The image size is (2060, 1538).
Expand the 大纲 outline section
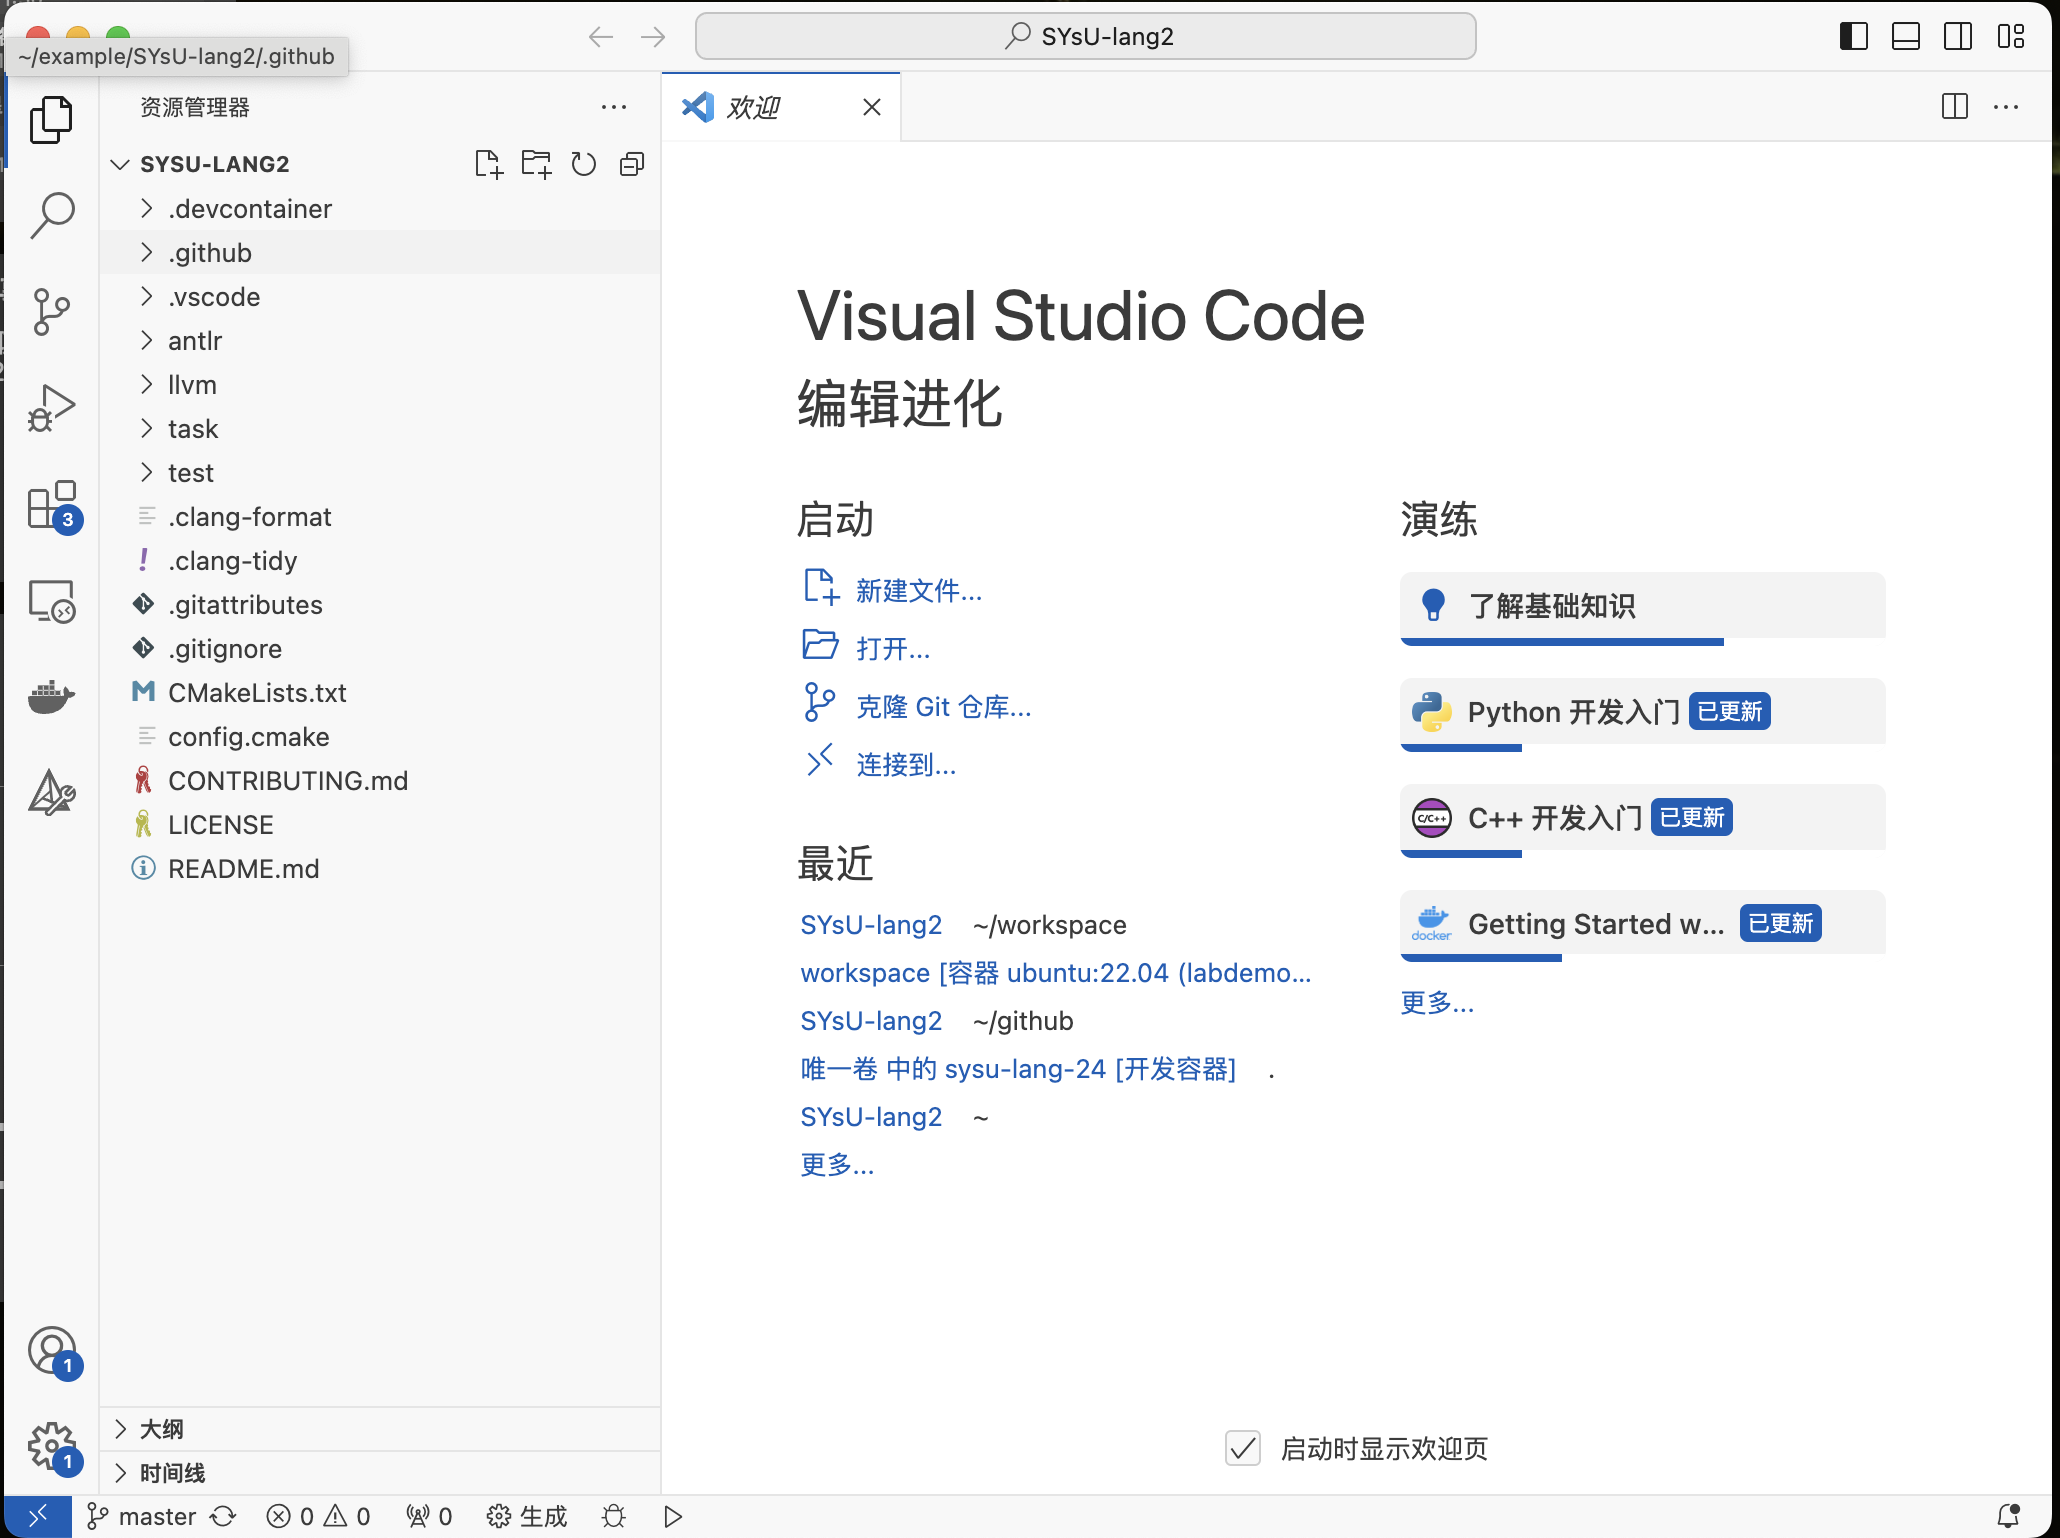coord(162,1428)
